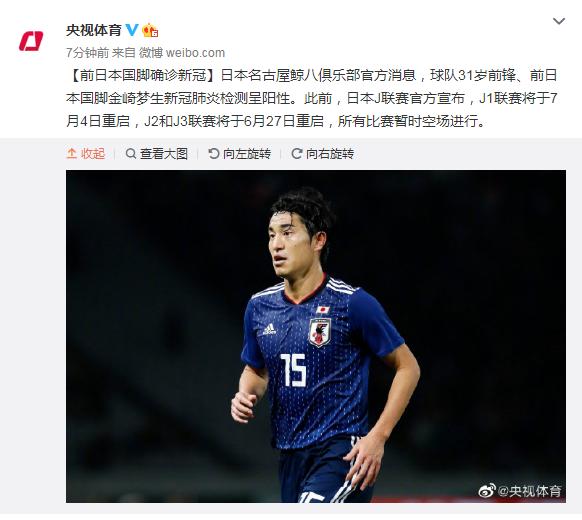Screen dimensions: 582x520
Task: Click the rotate-left arrow icon
Action: point(213,153)
